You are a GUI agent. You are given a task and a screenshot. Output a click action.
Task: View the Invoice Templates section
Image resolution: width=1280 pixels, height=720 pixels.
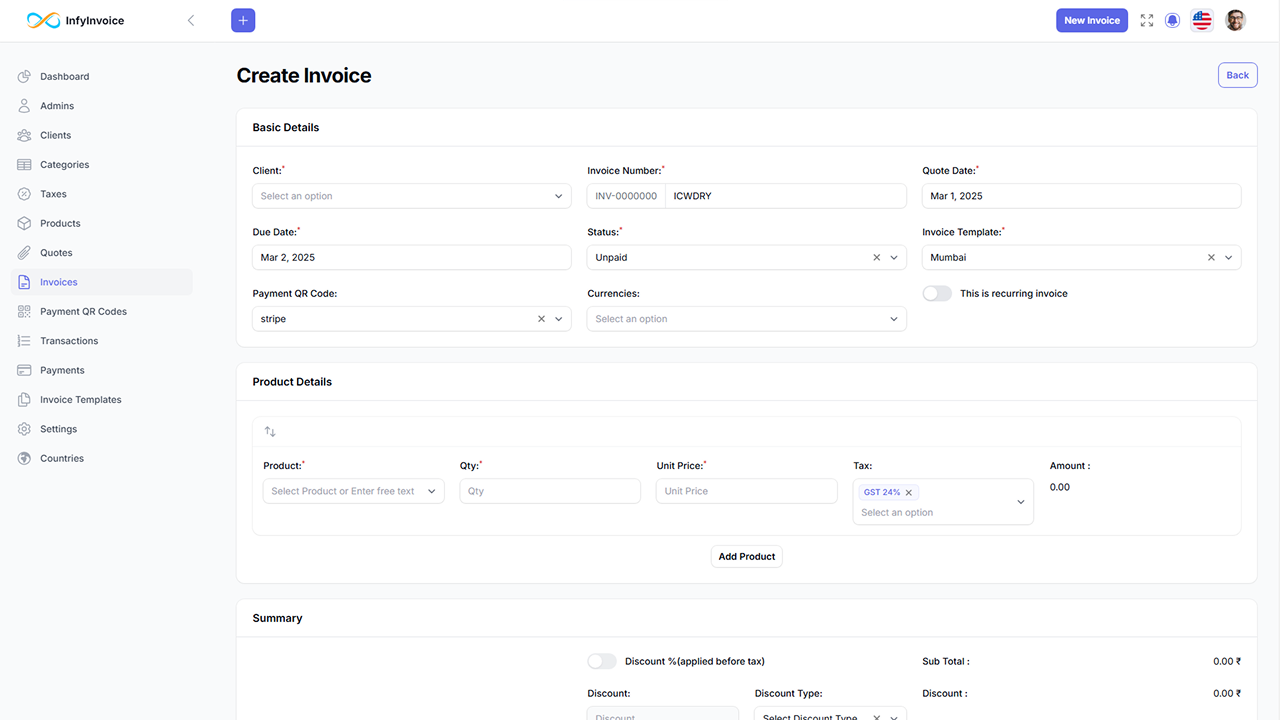click(x=82, y=399)
